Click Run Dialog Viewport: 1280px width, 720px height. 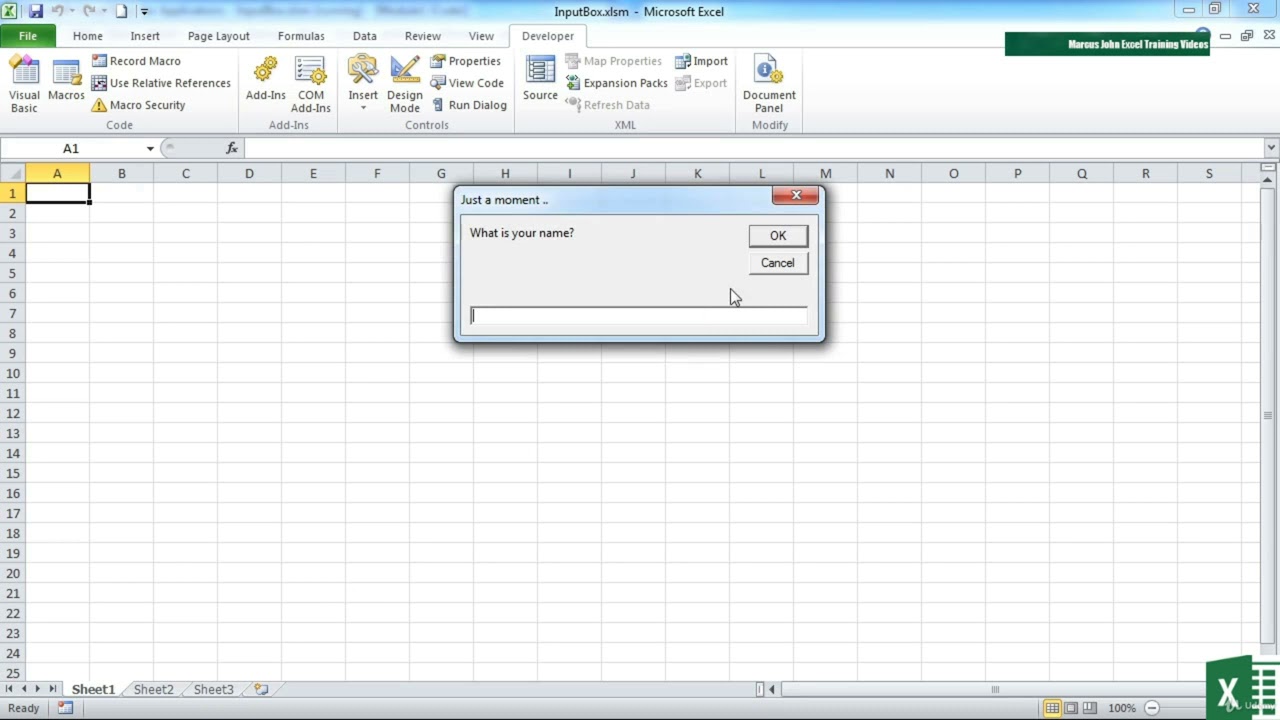(469, 105)
